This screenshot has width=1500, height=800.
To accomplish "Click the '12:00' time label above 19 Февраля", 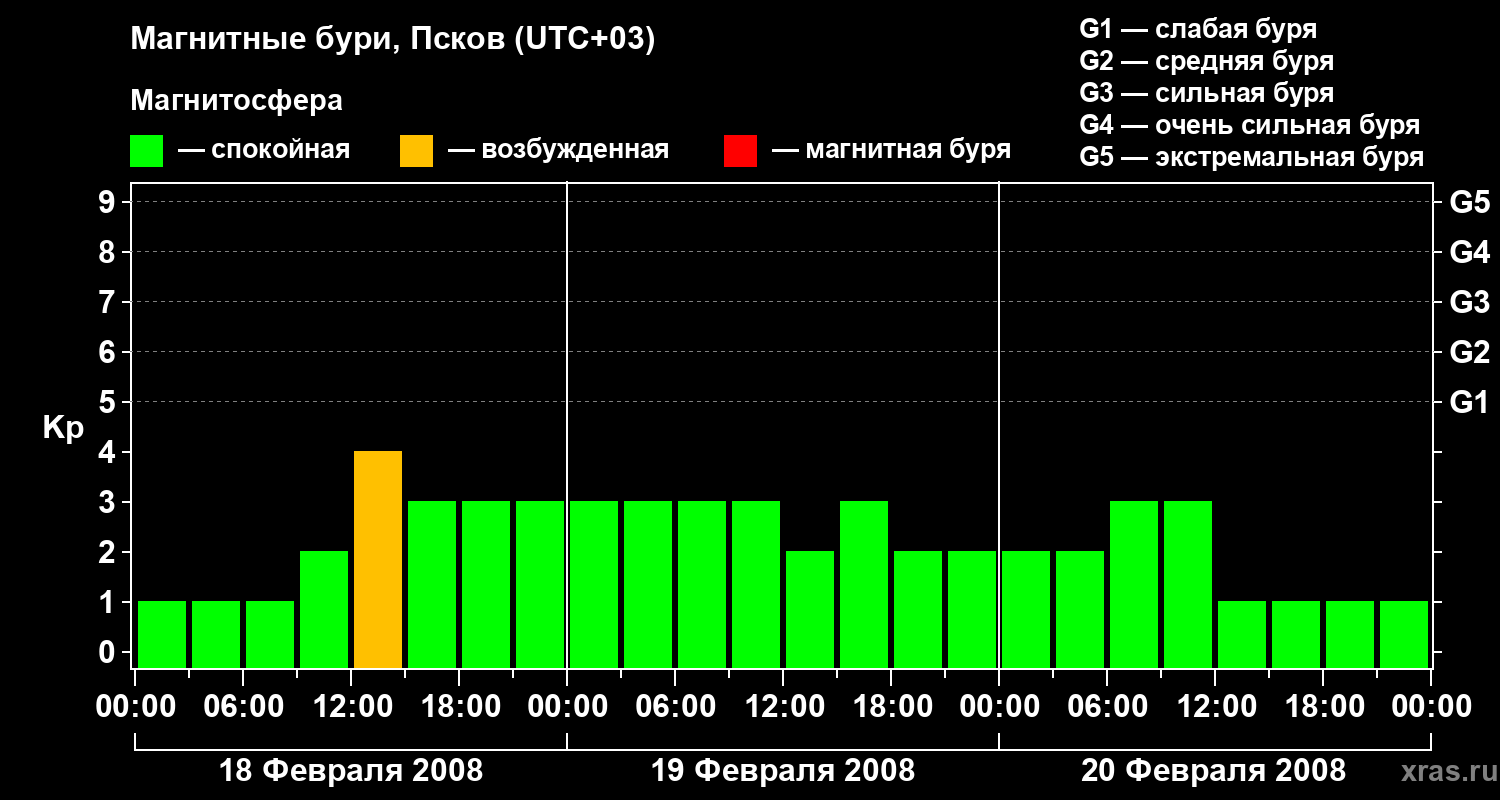I will pyautogui.click(x=783, y=707).
